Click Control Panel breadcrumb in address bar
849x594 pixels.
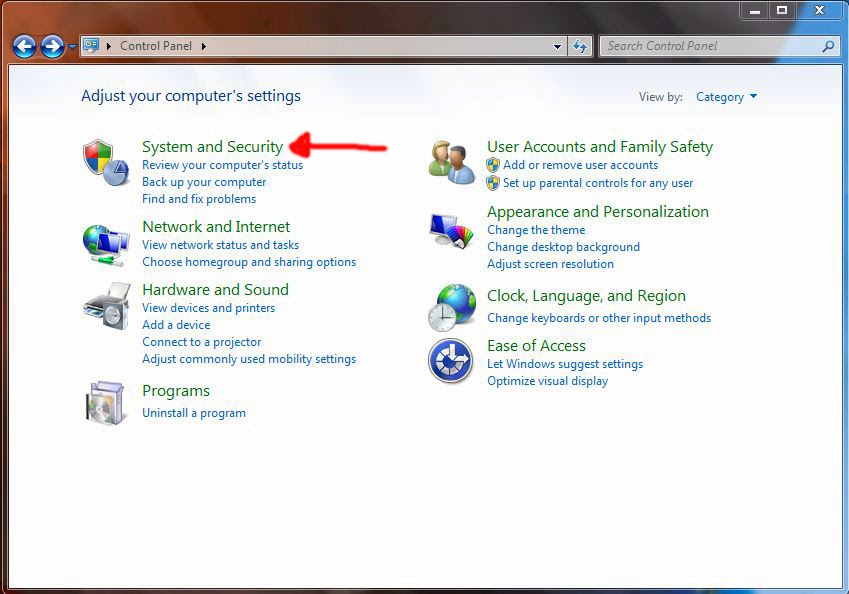(156, 46)
